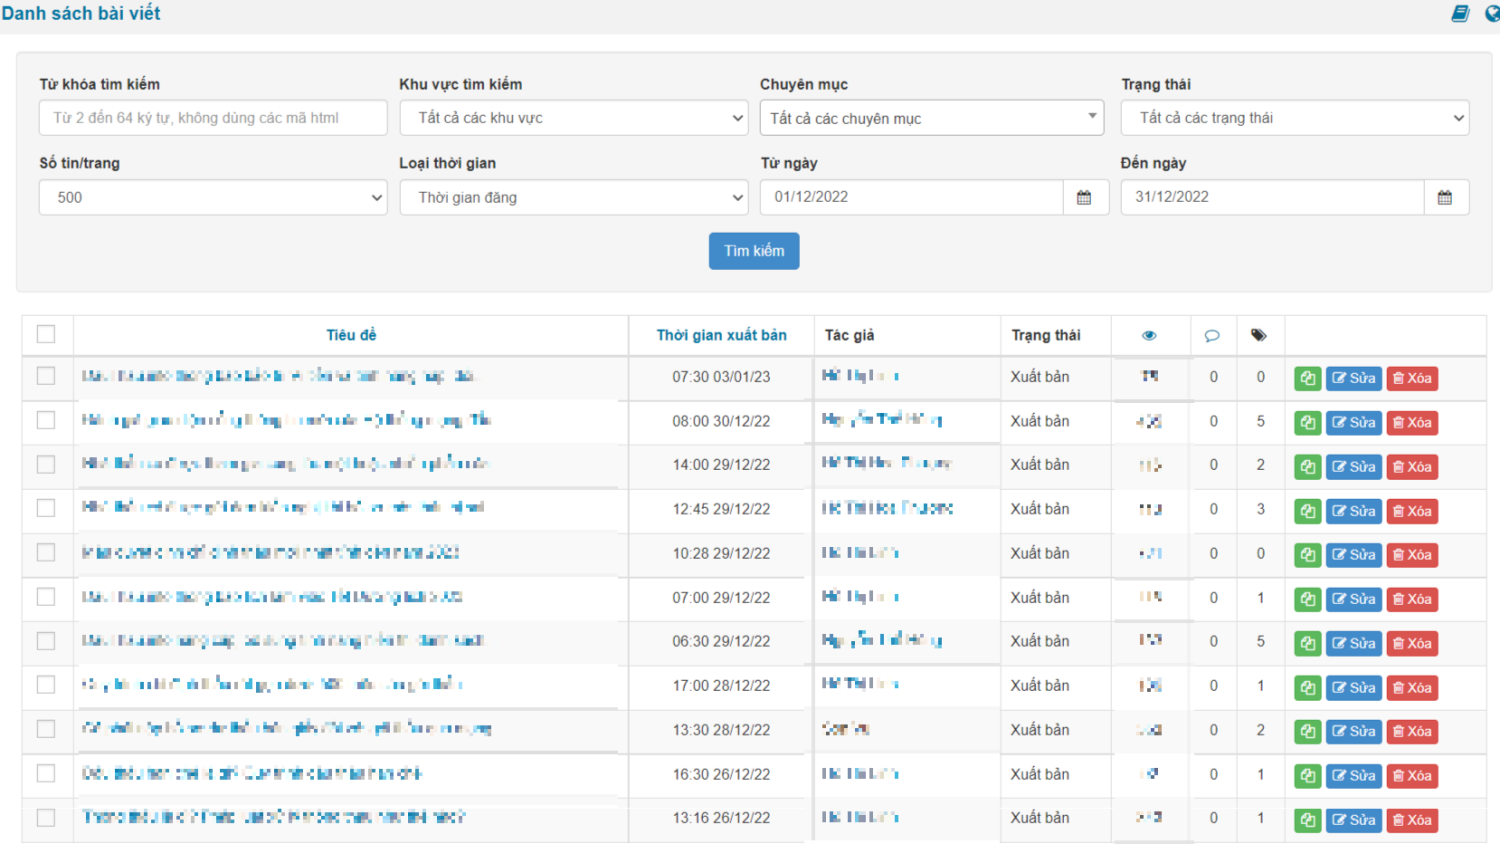Viewport: 1500px width, 844px height.
Task: Click the green copy icon for the 07:30 03/01/23 row
Action: (1307, 378)
